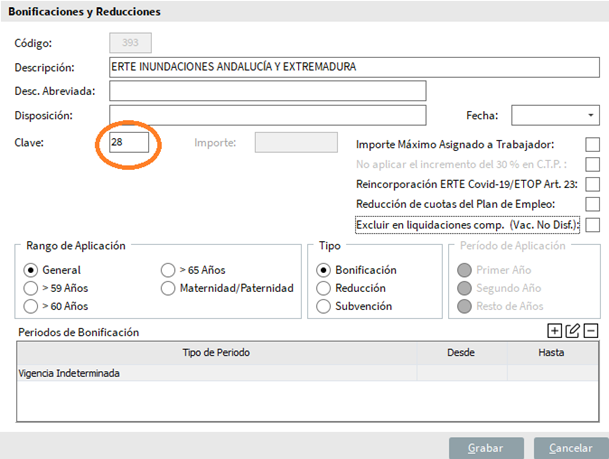Screen dimensions: 609x459
Task: Click the Clave input field
Action: pos(129,142)
